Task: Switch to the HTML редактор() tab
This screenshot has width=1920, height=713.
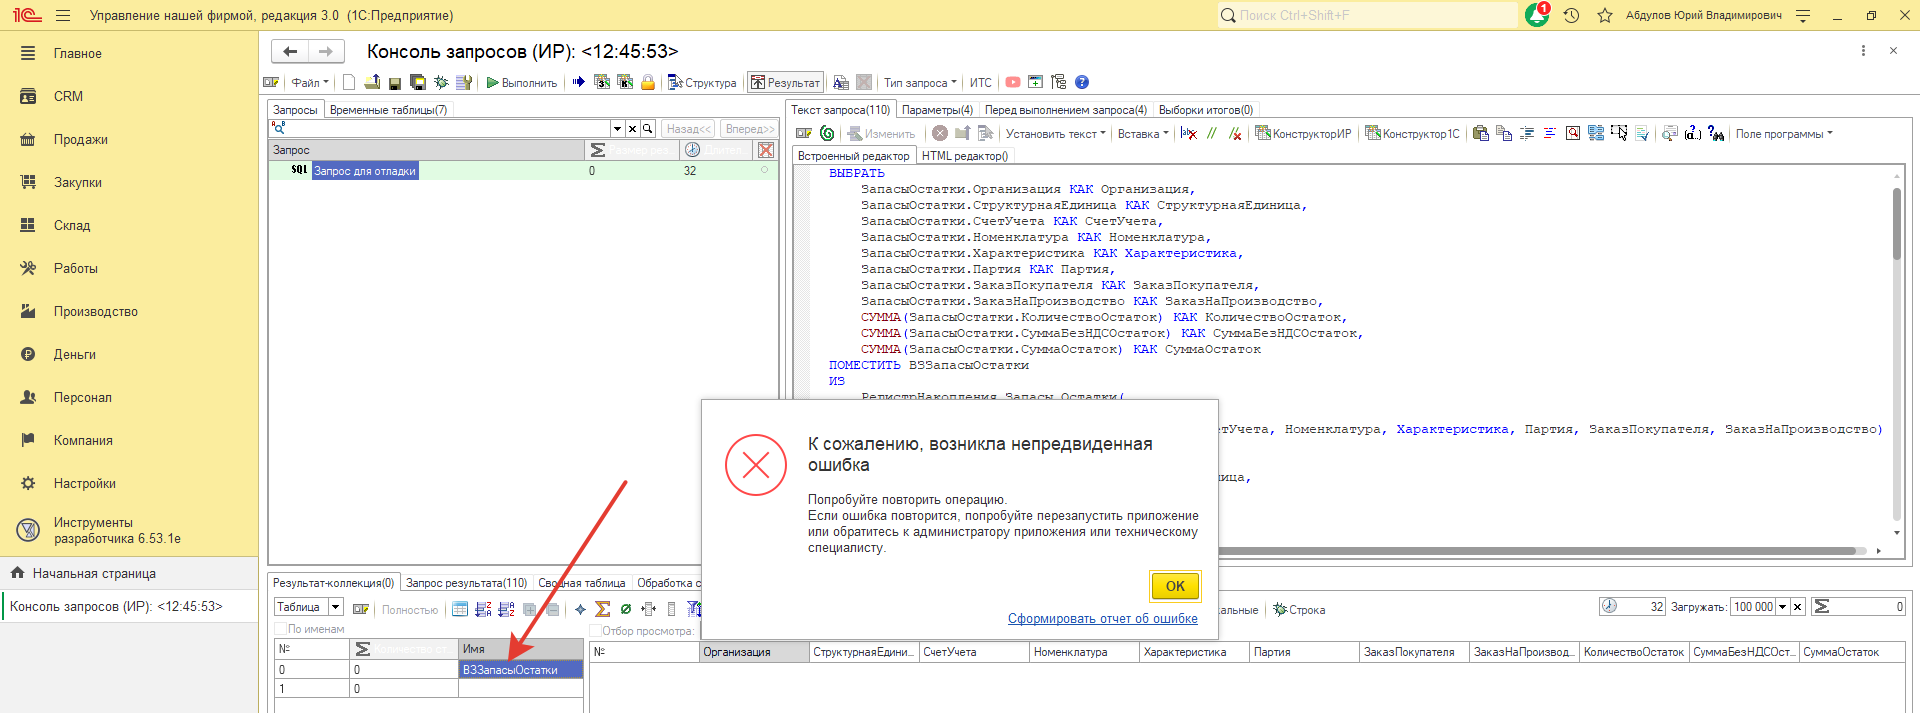Action: [x=965, y=156]
